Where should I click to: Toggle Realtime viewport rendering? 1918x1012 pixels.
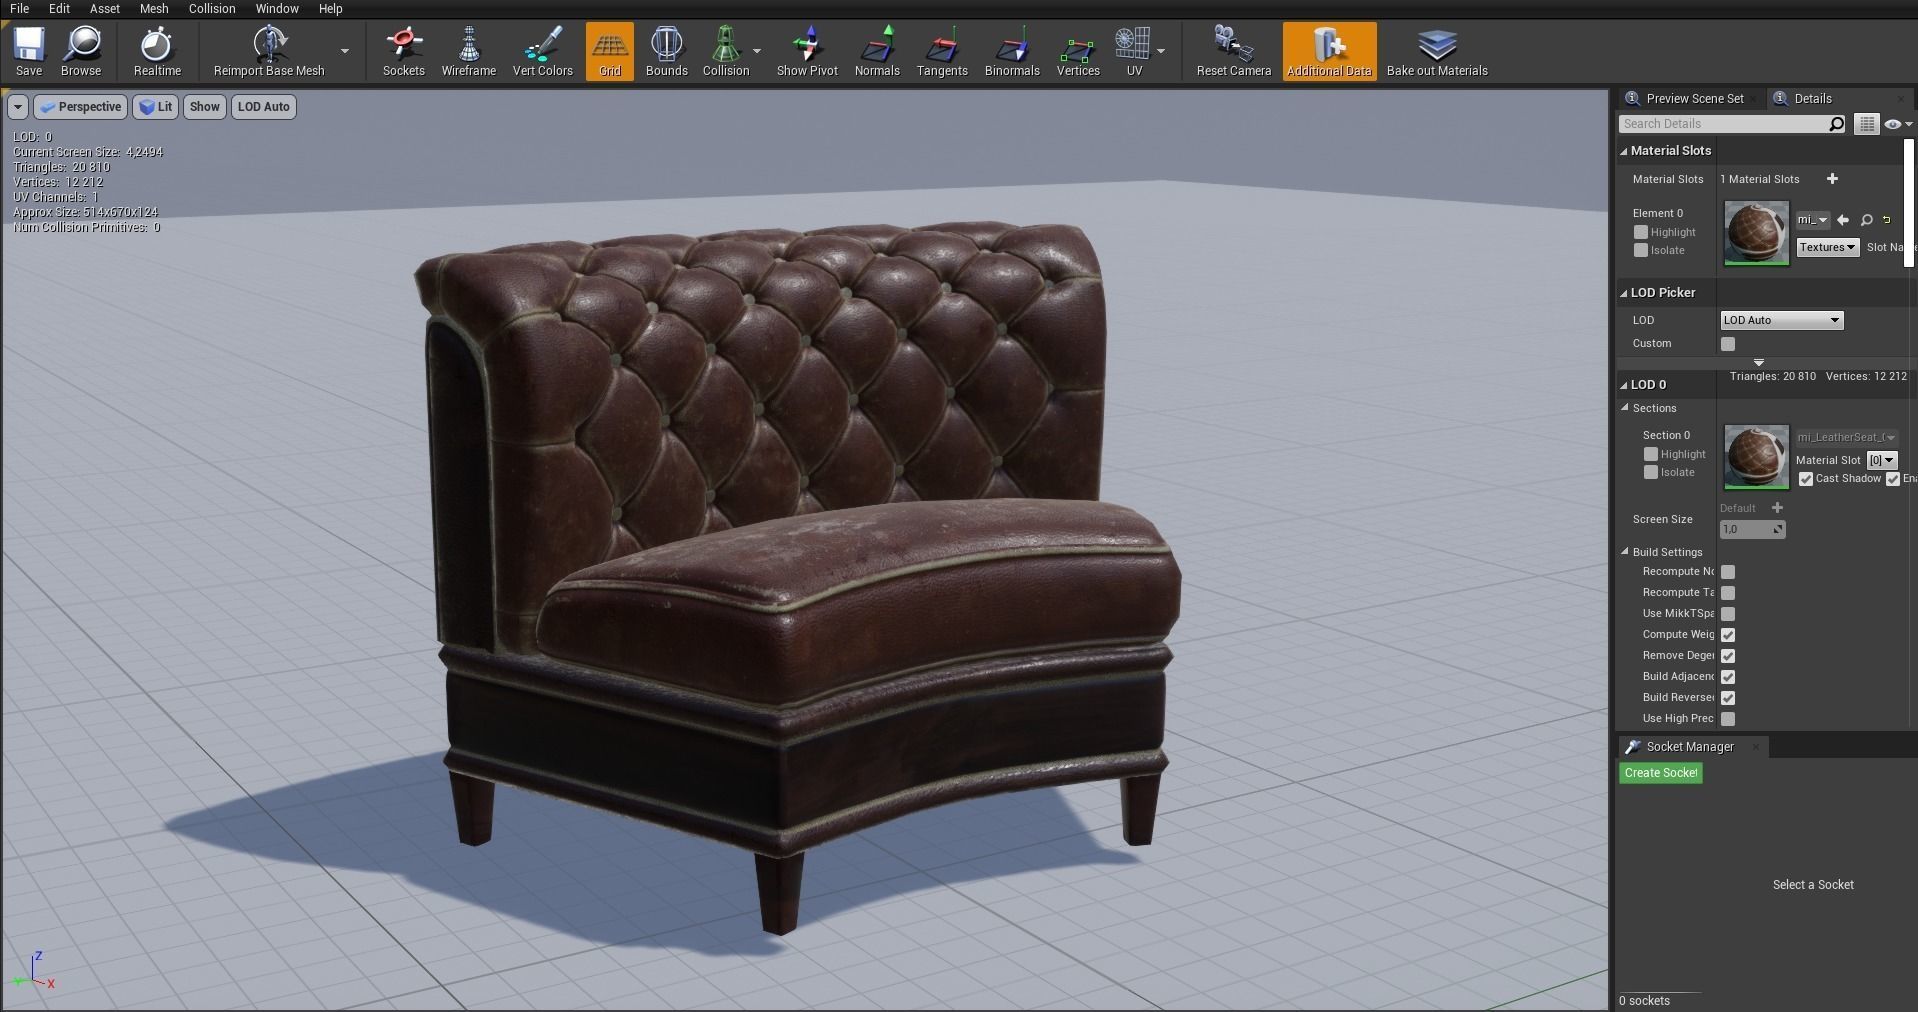[x=157, y=51]
